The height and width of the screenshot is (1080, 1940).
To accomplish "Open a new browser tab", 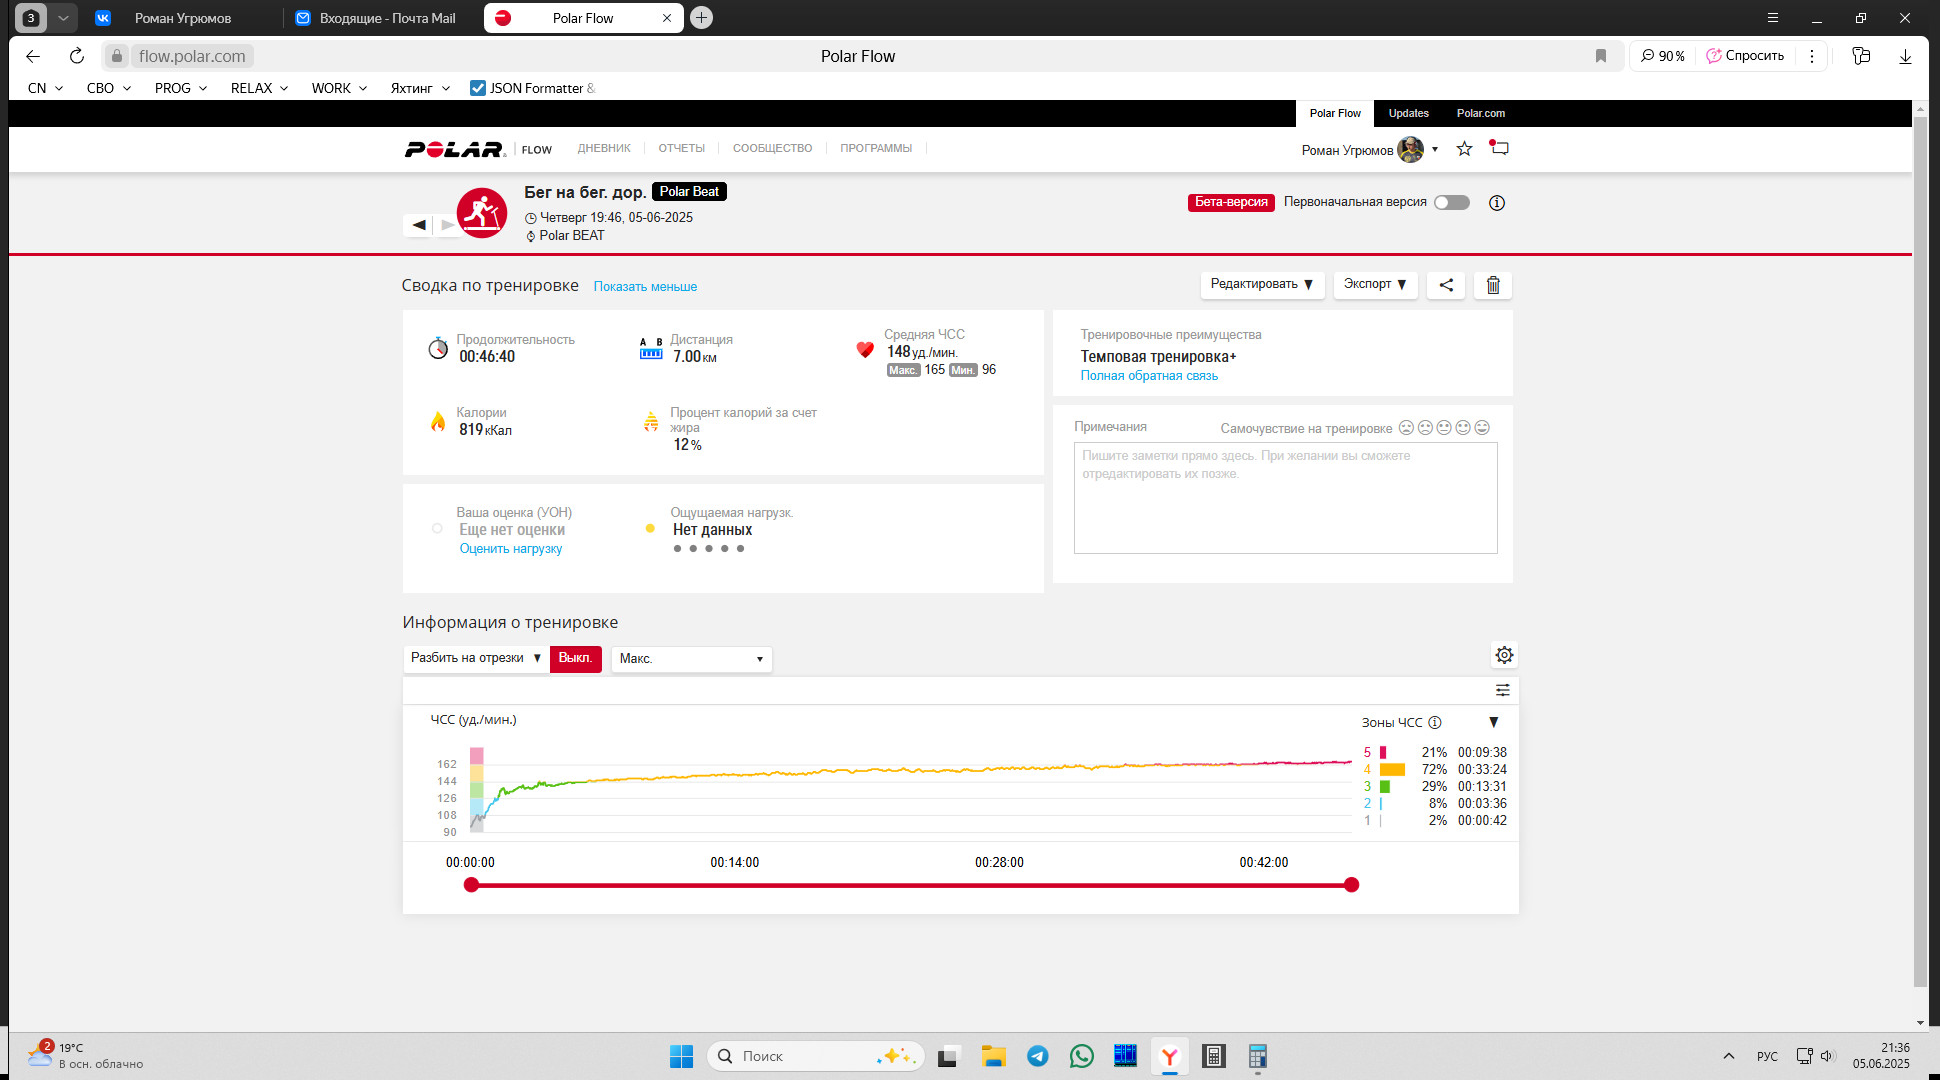I will click(702, 18).
